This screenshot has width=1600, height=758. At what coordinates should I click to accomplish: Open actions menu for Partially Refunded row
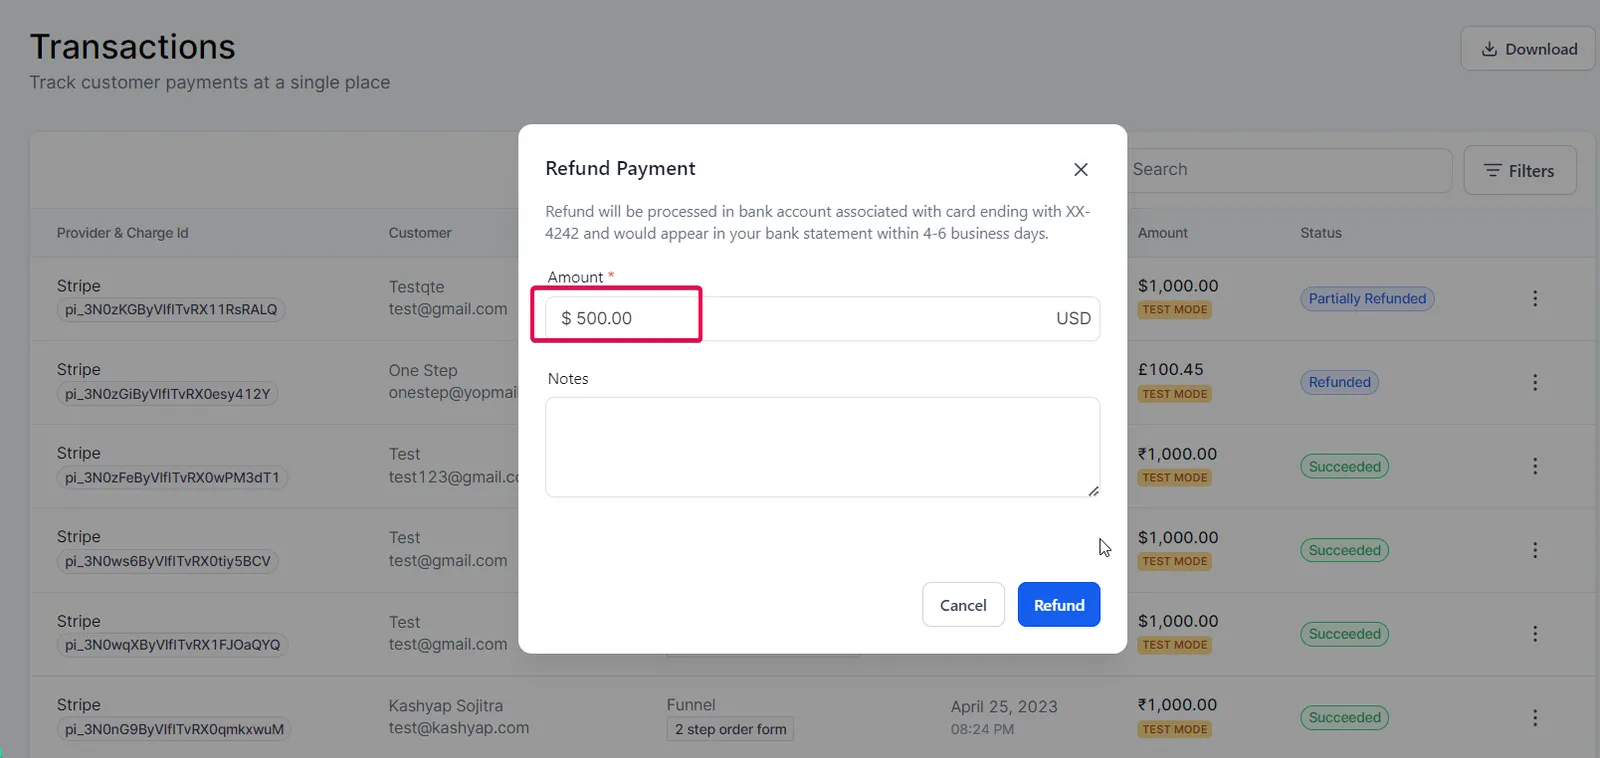(x=1535, y=299)
